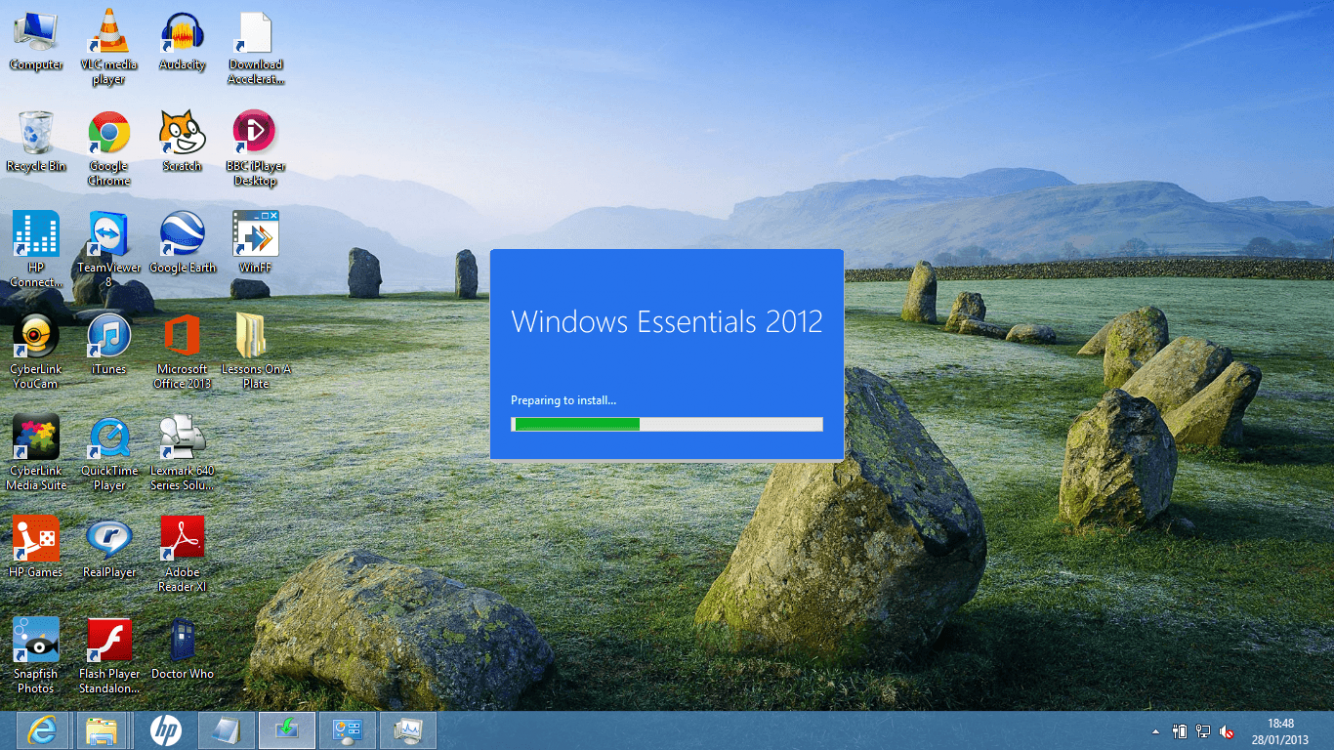Select the Google Earth shortcut
The width and height of the screenshot is (1334, 750).
click(182, 243)
